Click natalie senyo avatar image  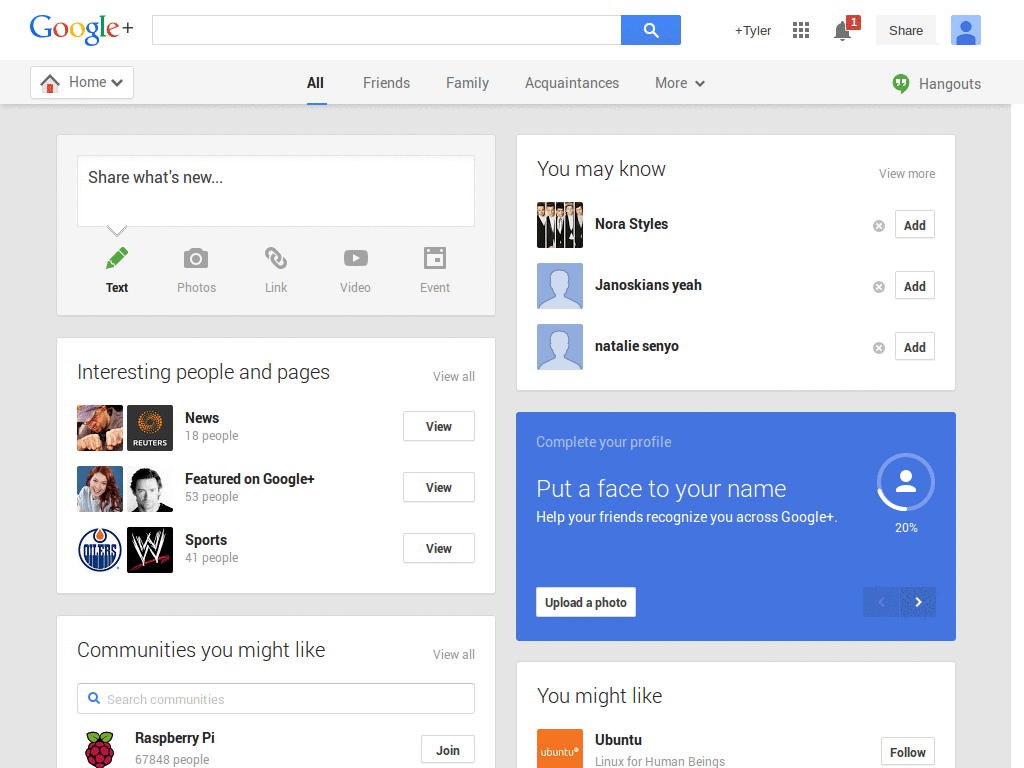pos(560,347)
